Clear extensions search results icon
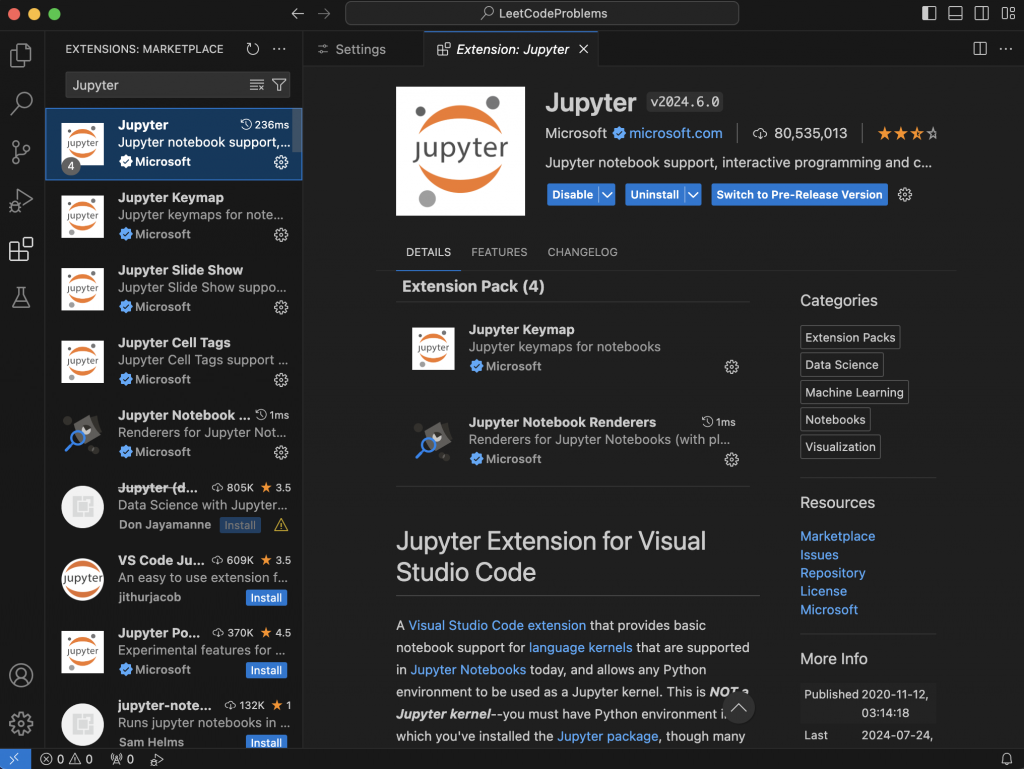The width and height of the screenshot is (1024, 769). 257,85
